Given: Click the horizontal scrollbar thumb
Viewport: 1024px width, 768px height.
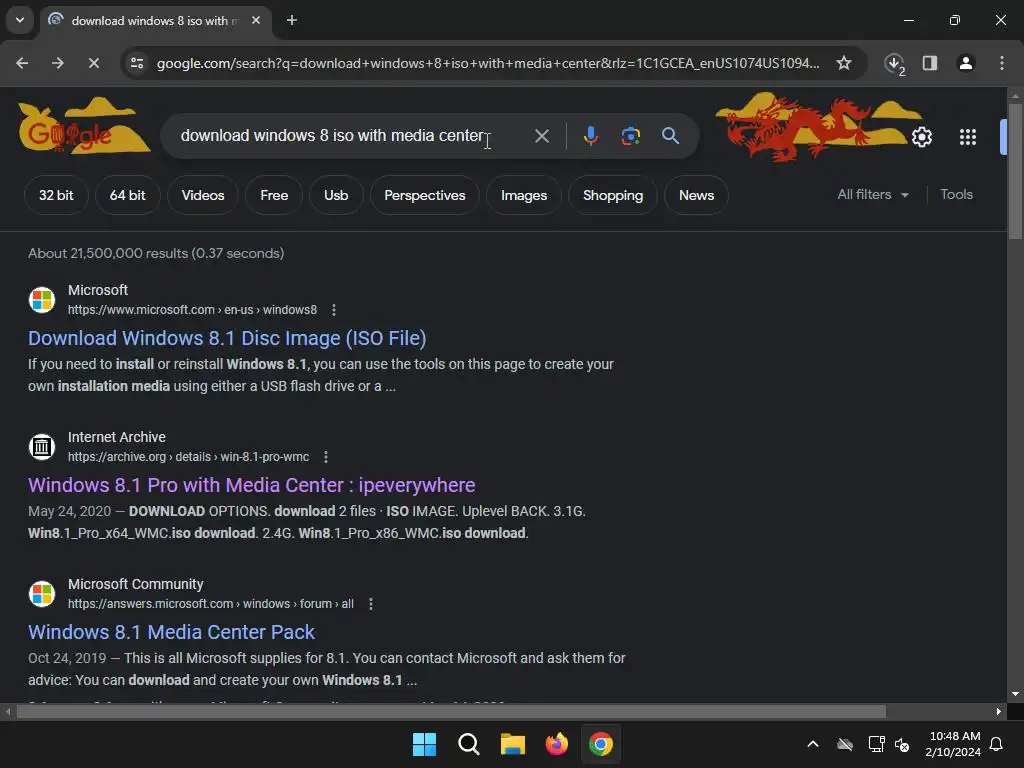Looking at the screenshot, I should (x=451, y=711).
